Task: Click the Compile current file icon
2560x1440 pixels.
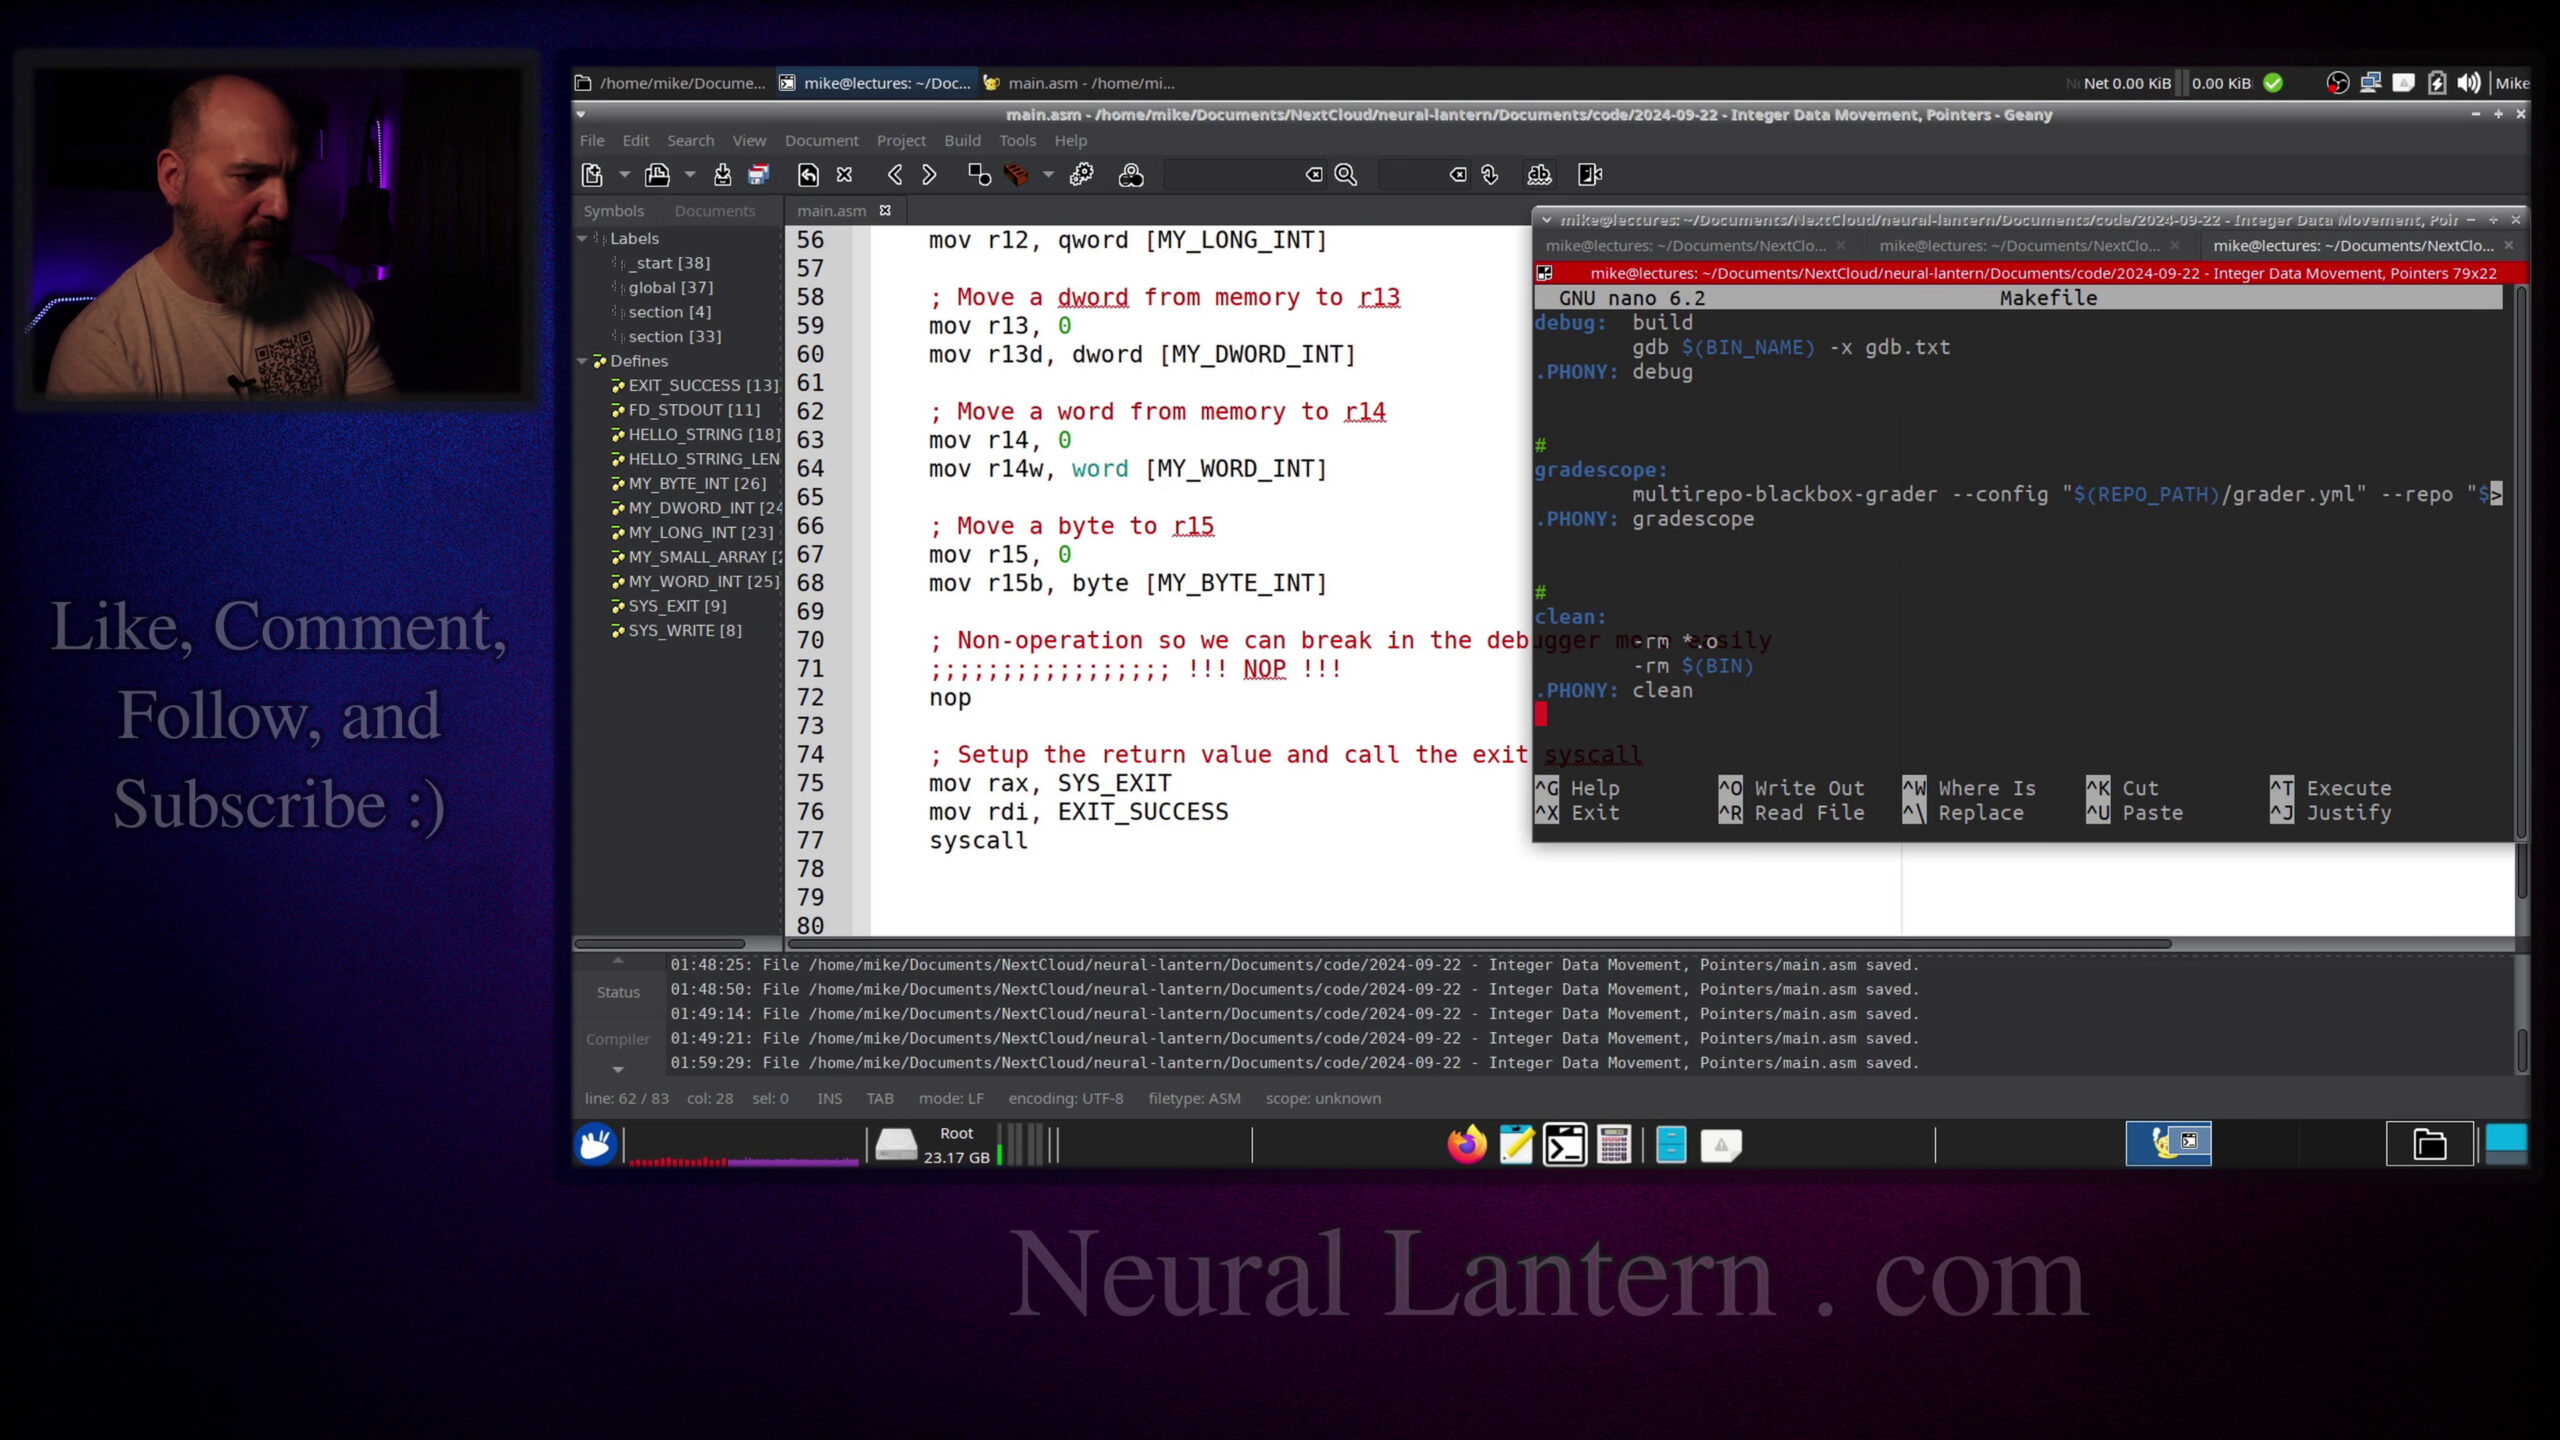Action: coord(979,175)
